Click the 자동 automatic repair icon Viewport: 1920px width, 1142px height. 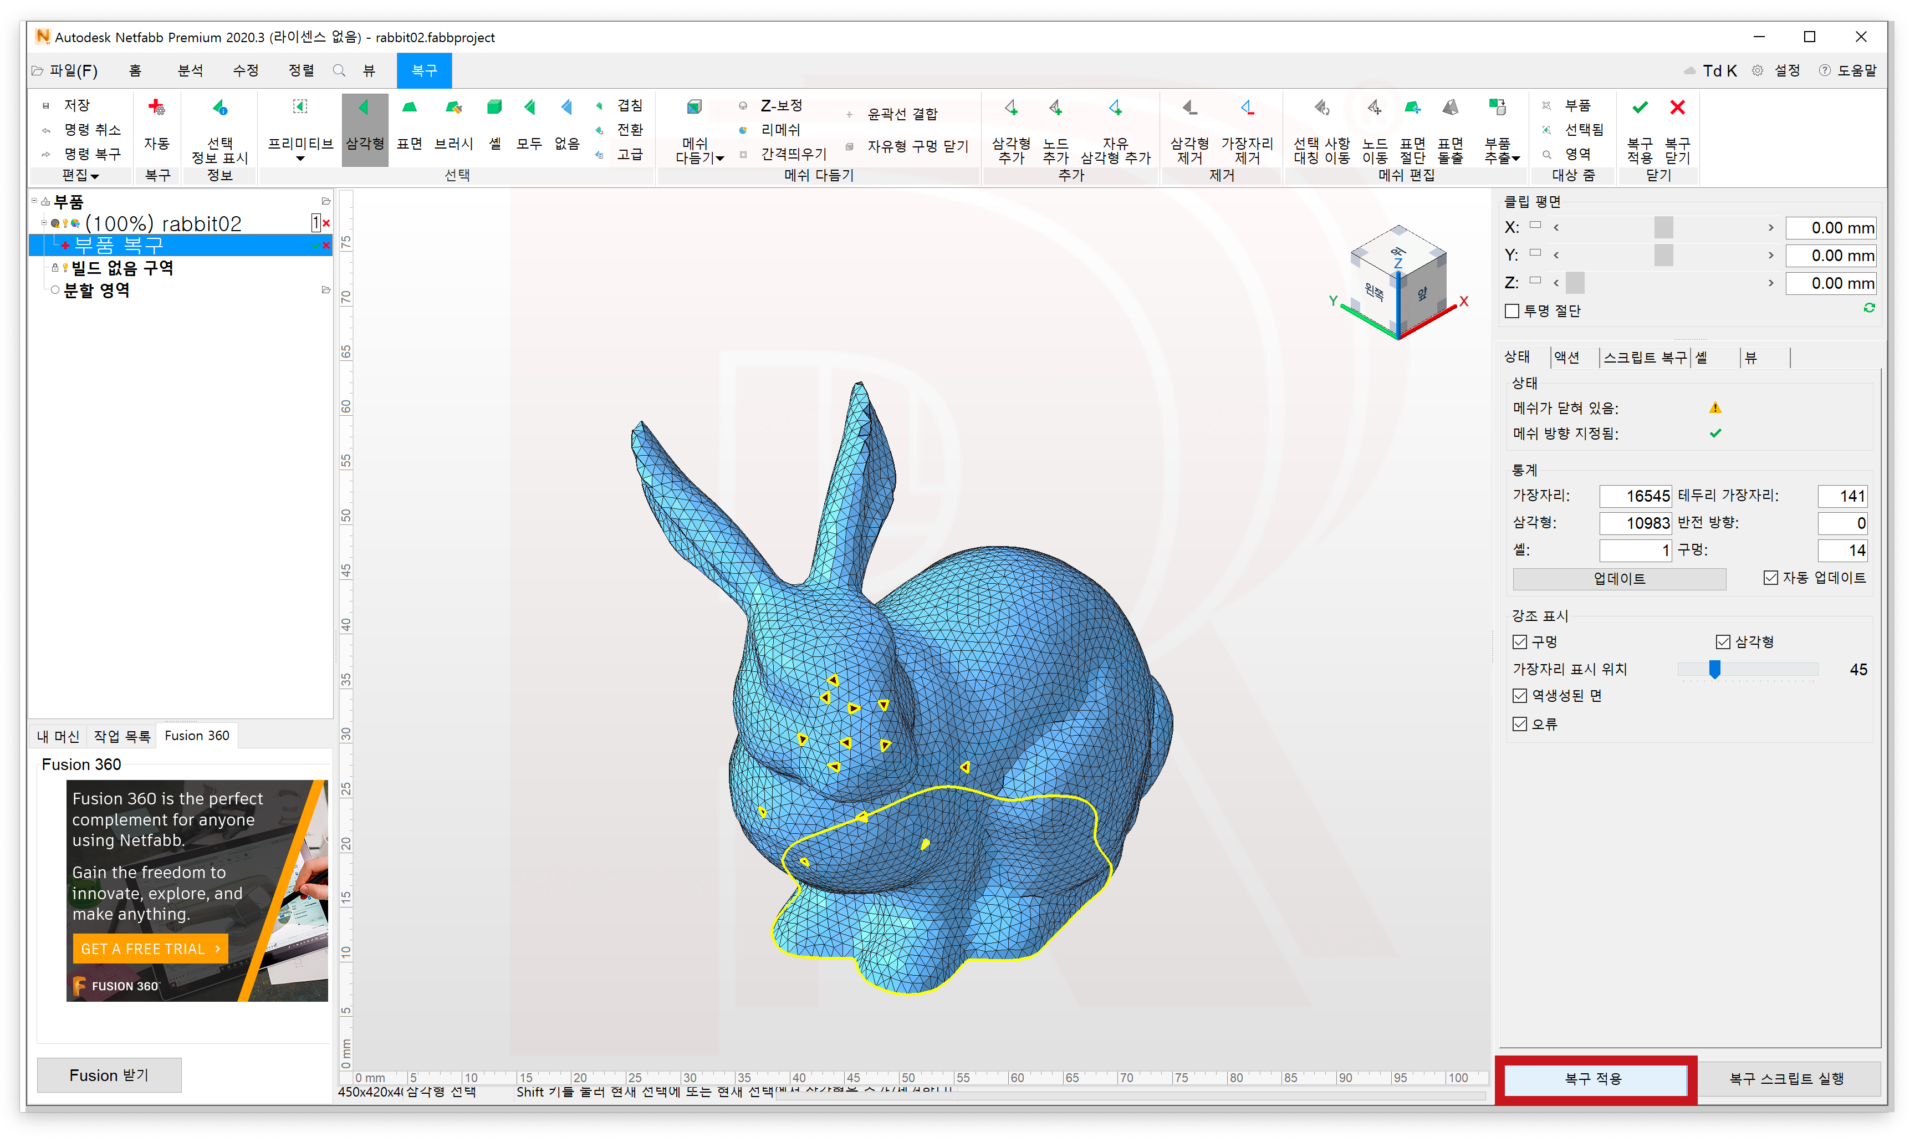pyautogui.click(x=156, y=108)
